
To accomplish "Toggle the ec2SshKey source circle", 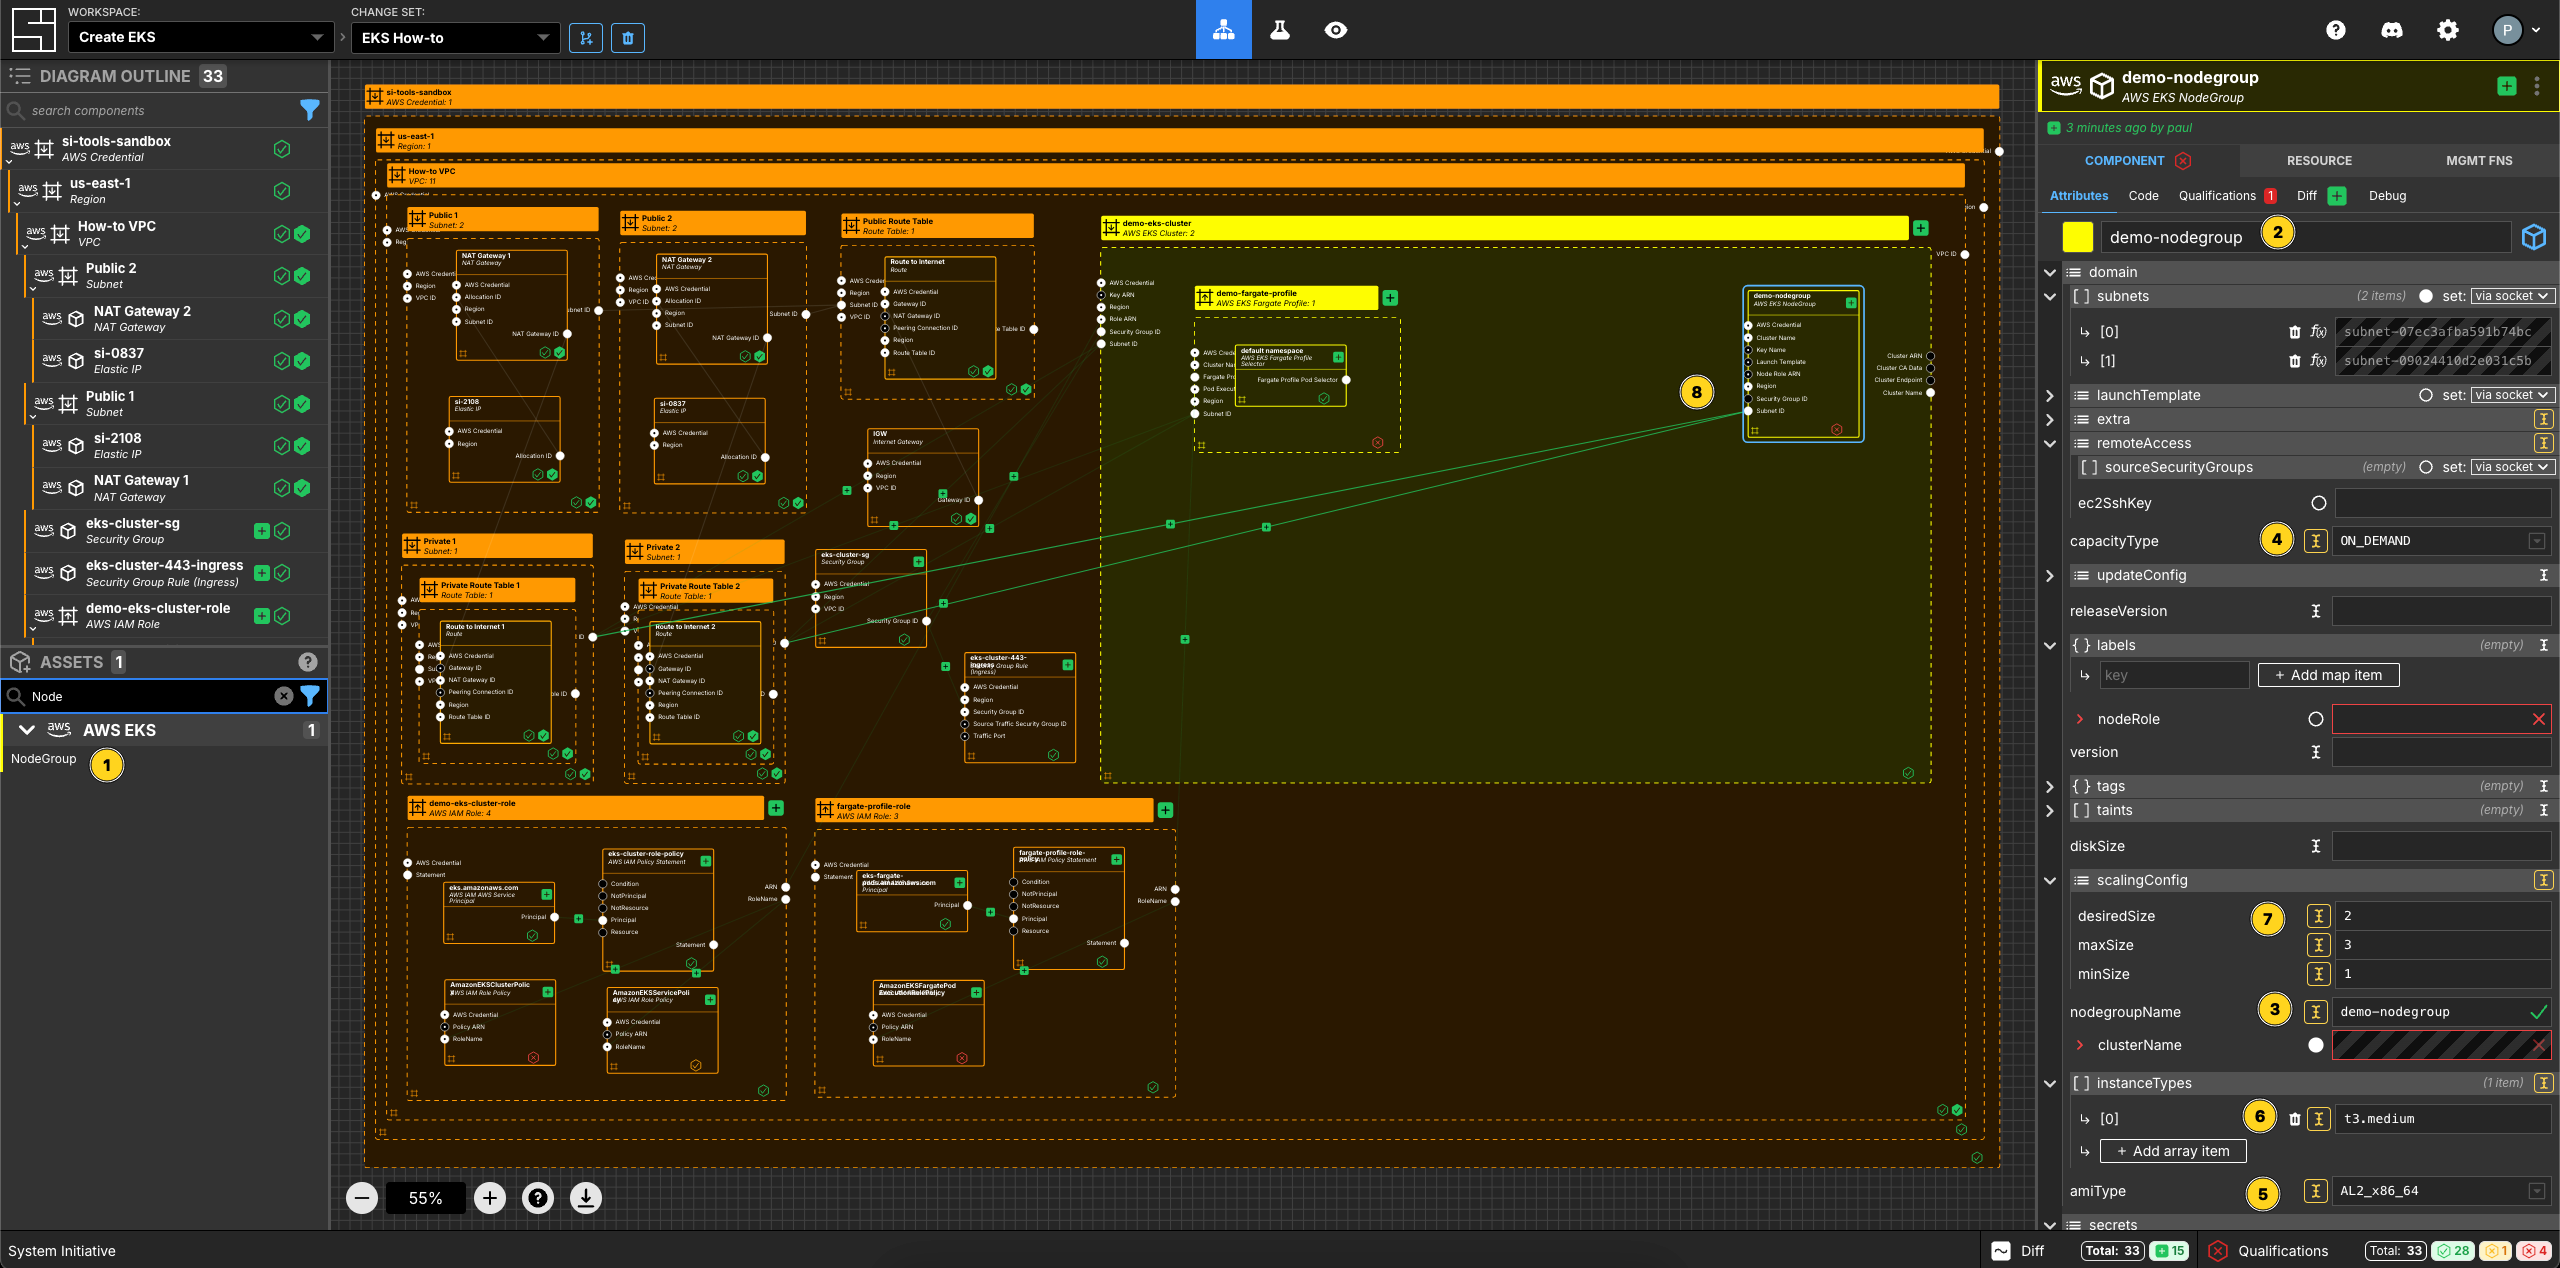I will [x=2319, y=503].
